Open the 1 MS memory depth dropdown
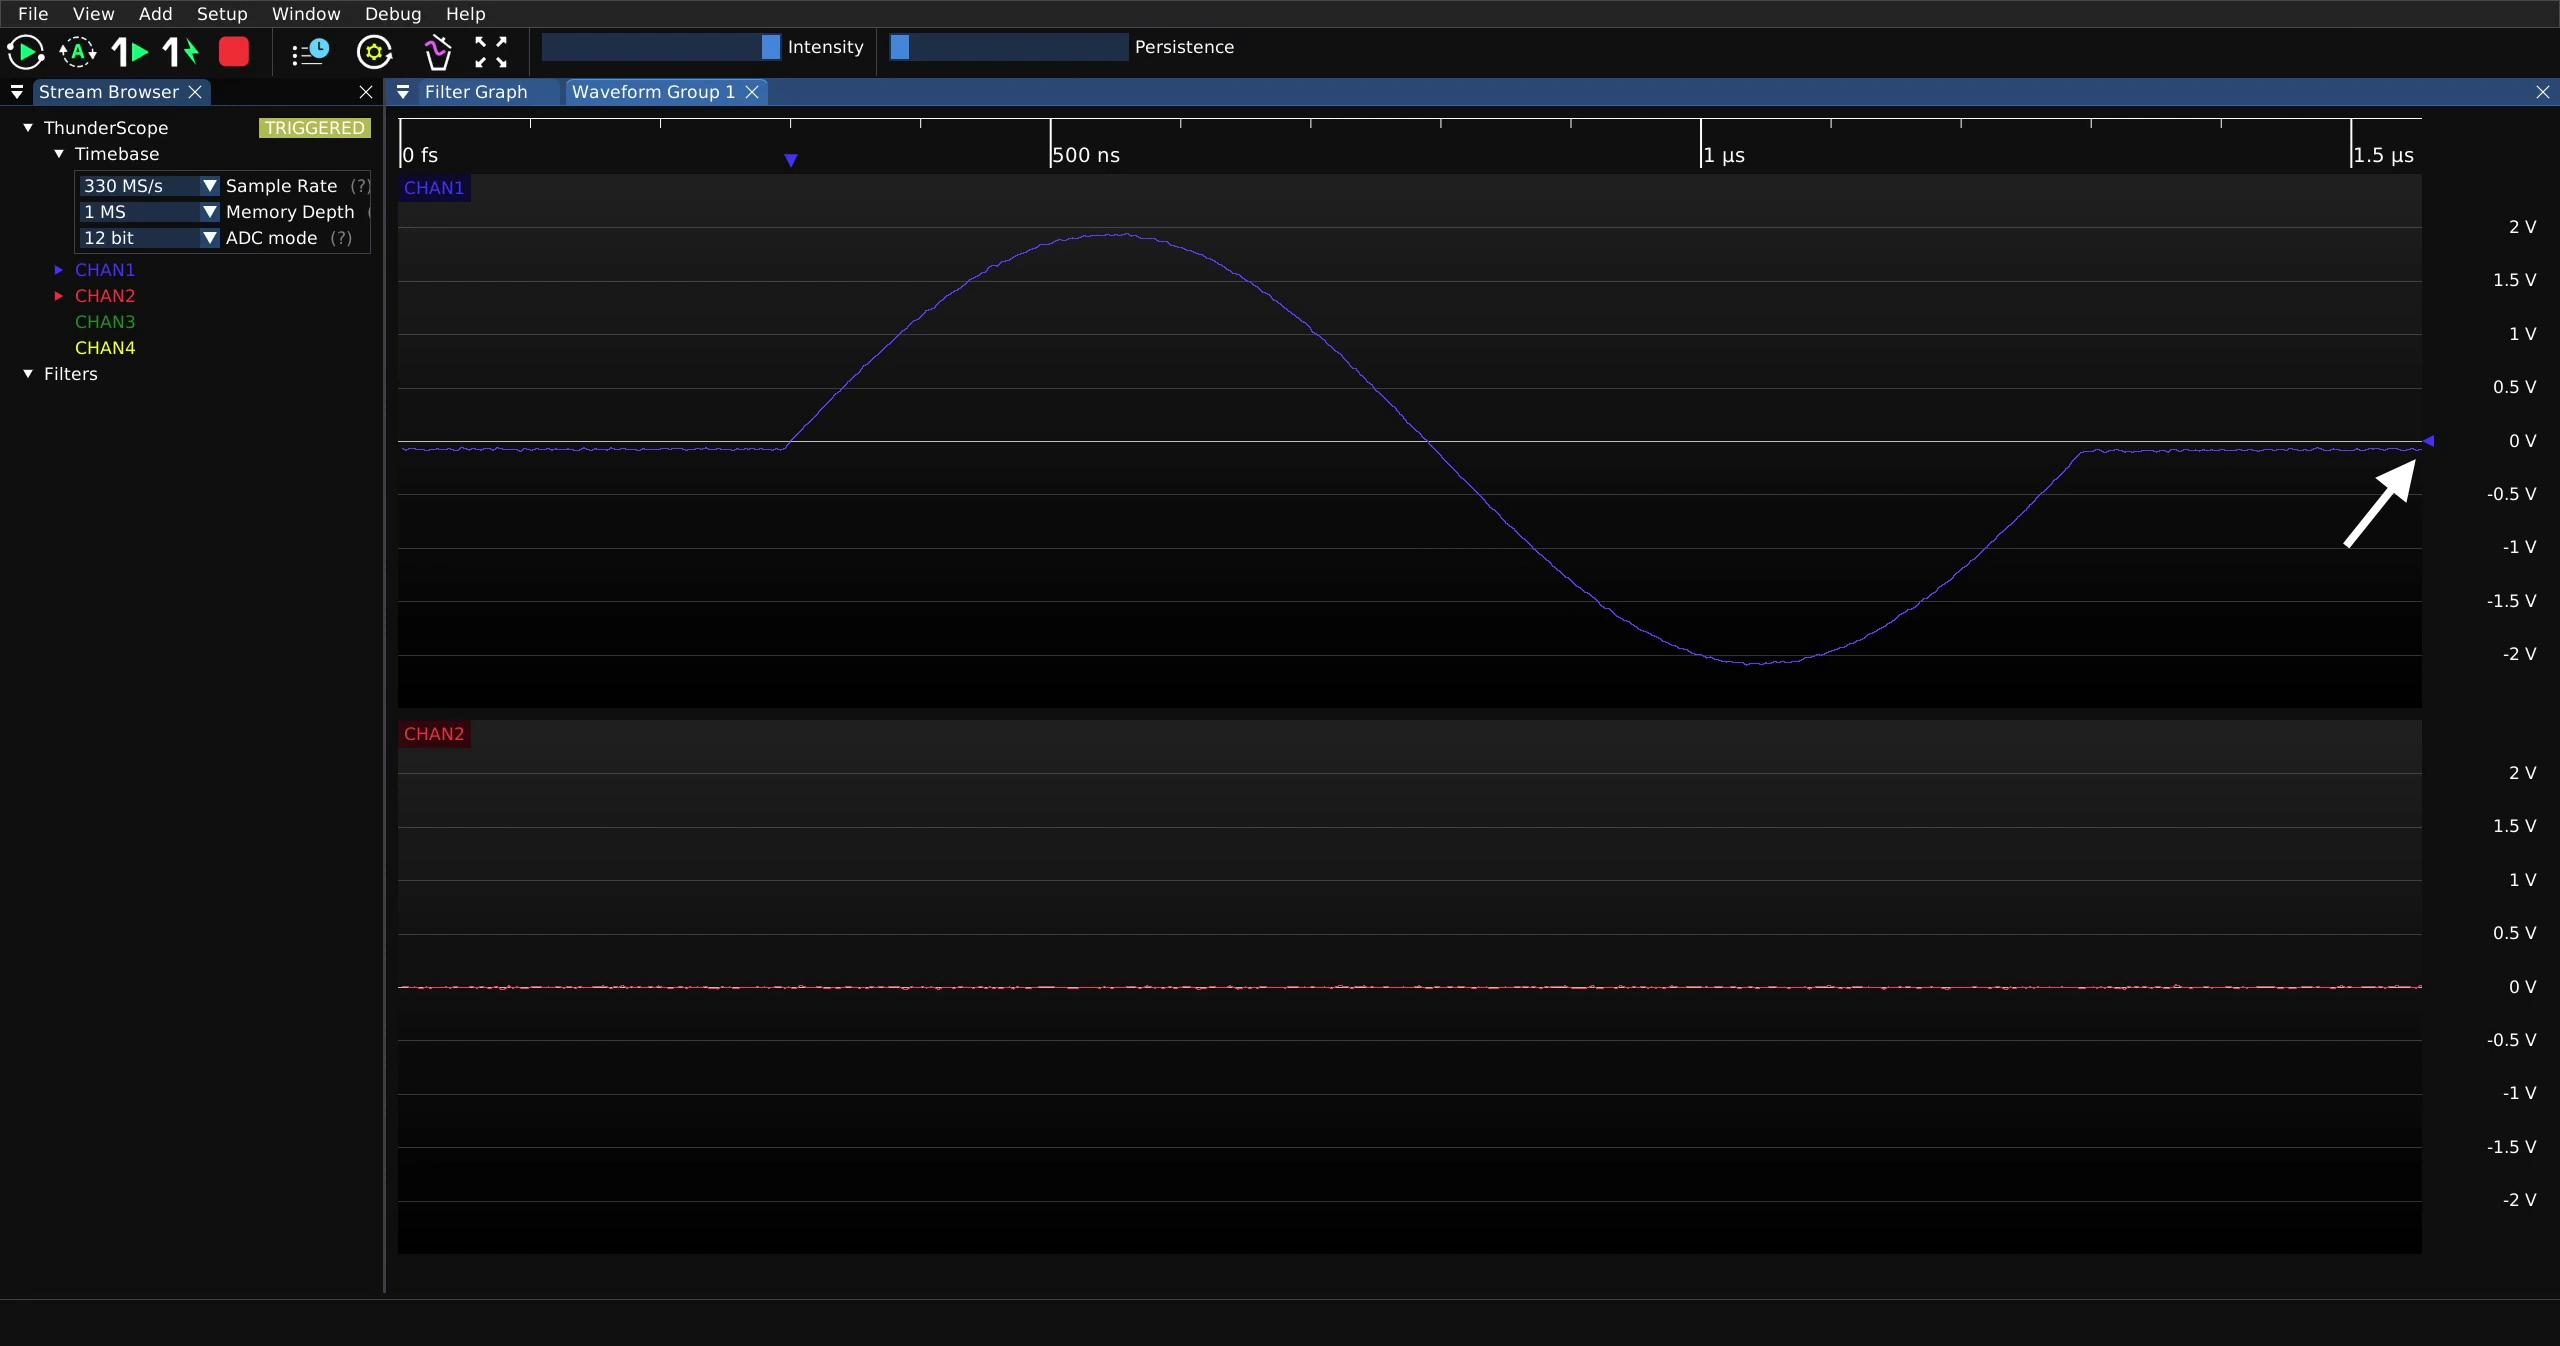Image resolution: width=2560 pixels, height=1346 pixels. point(149,212)
